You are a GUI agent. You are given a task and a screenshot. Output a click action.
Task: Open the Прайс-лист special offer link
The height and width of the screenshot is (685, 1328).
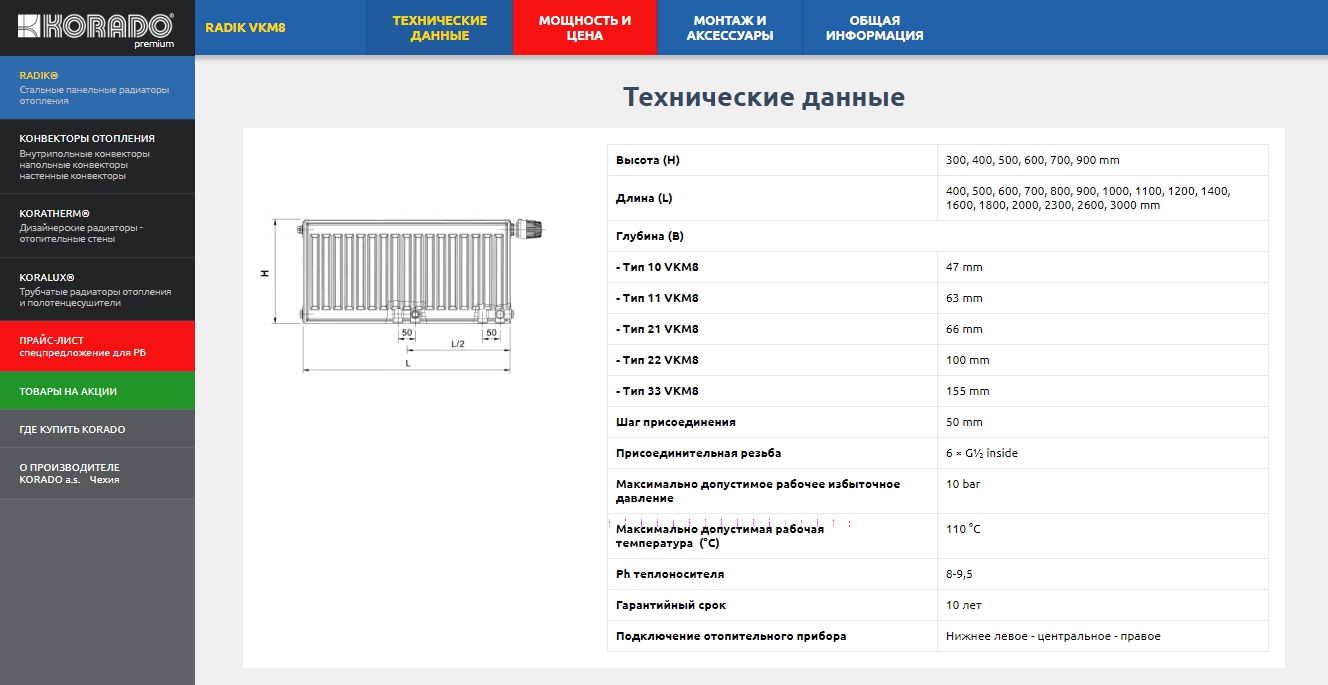tap(97, 346)
